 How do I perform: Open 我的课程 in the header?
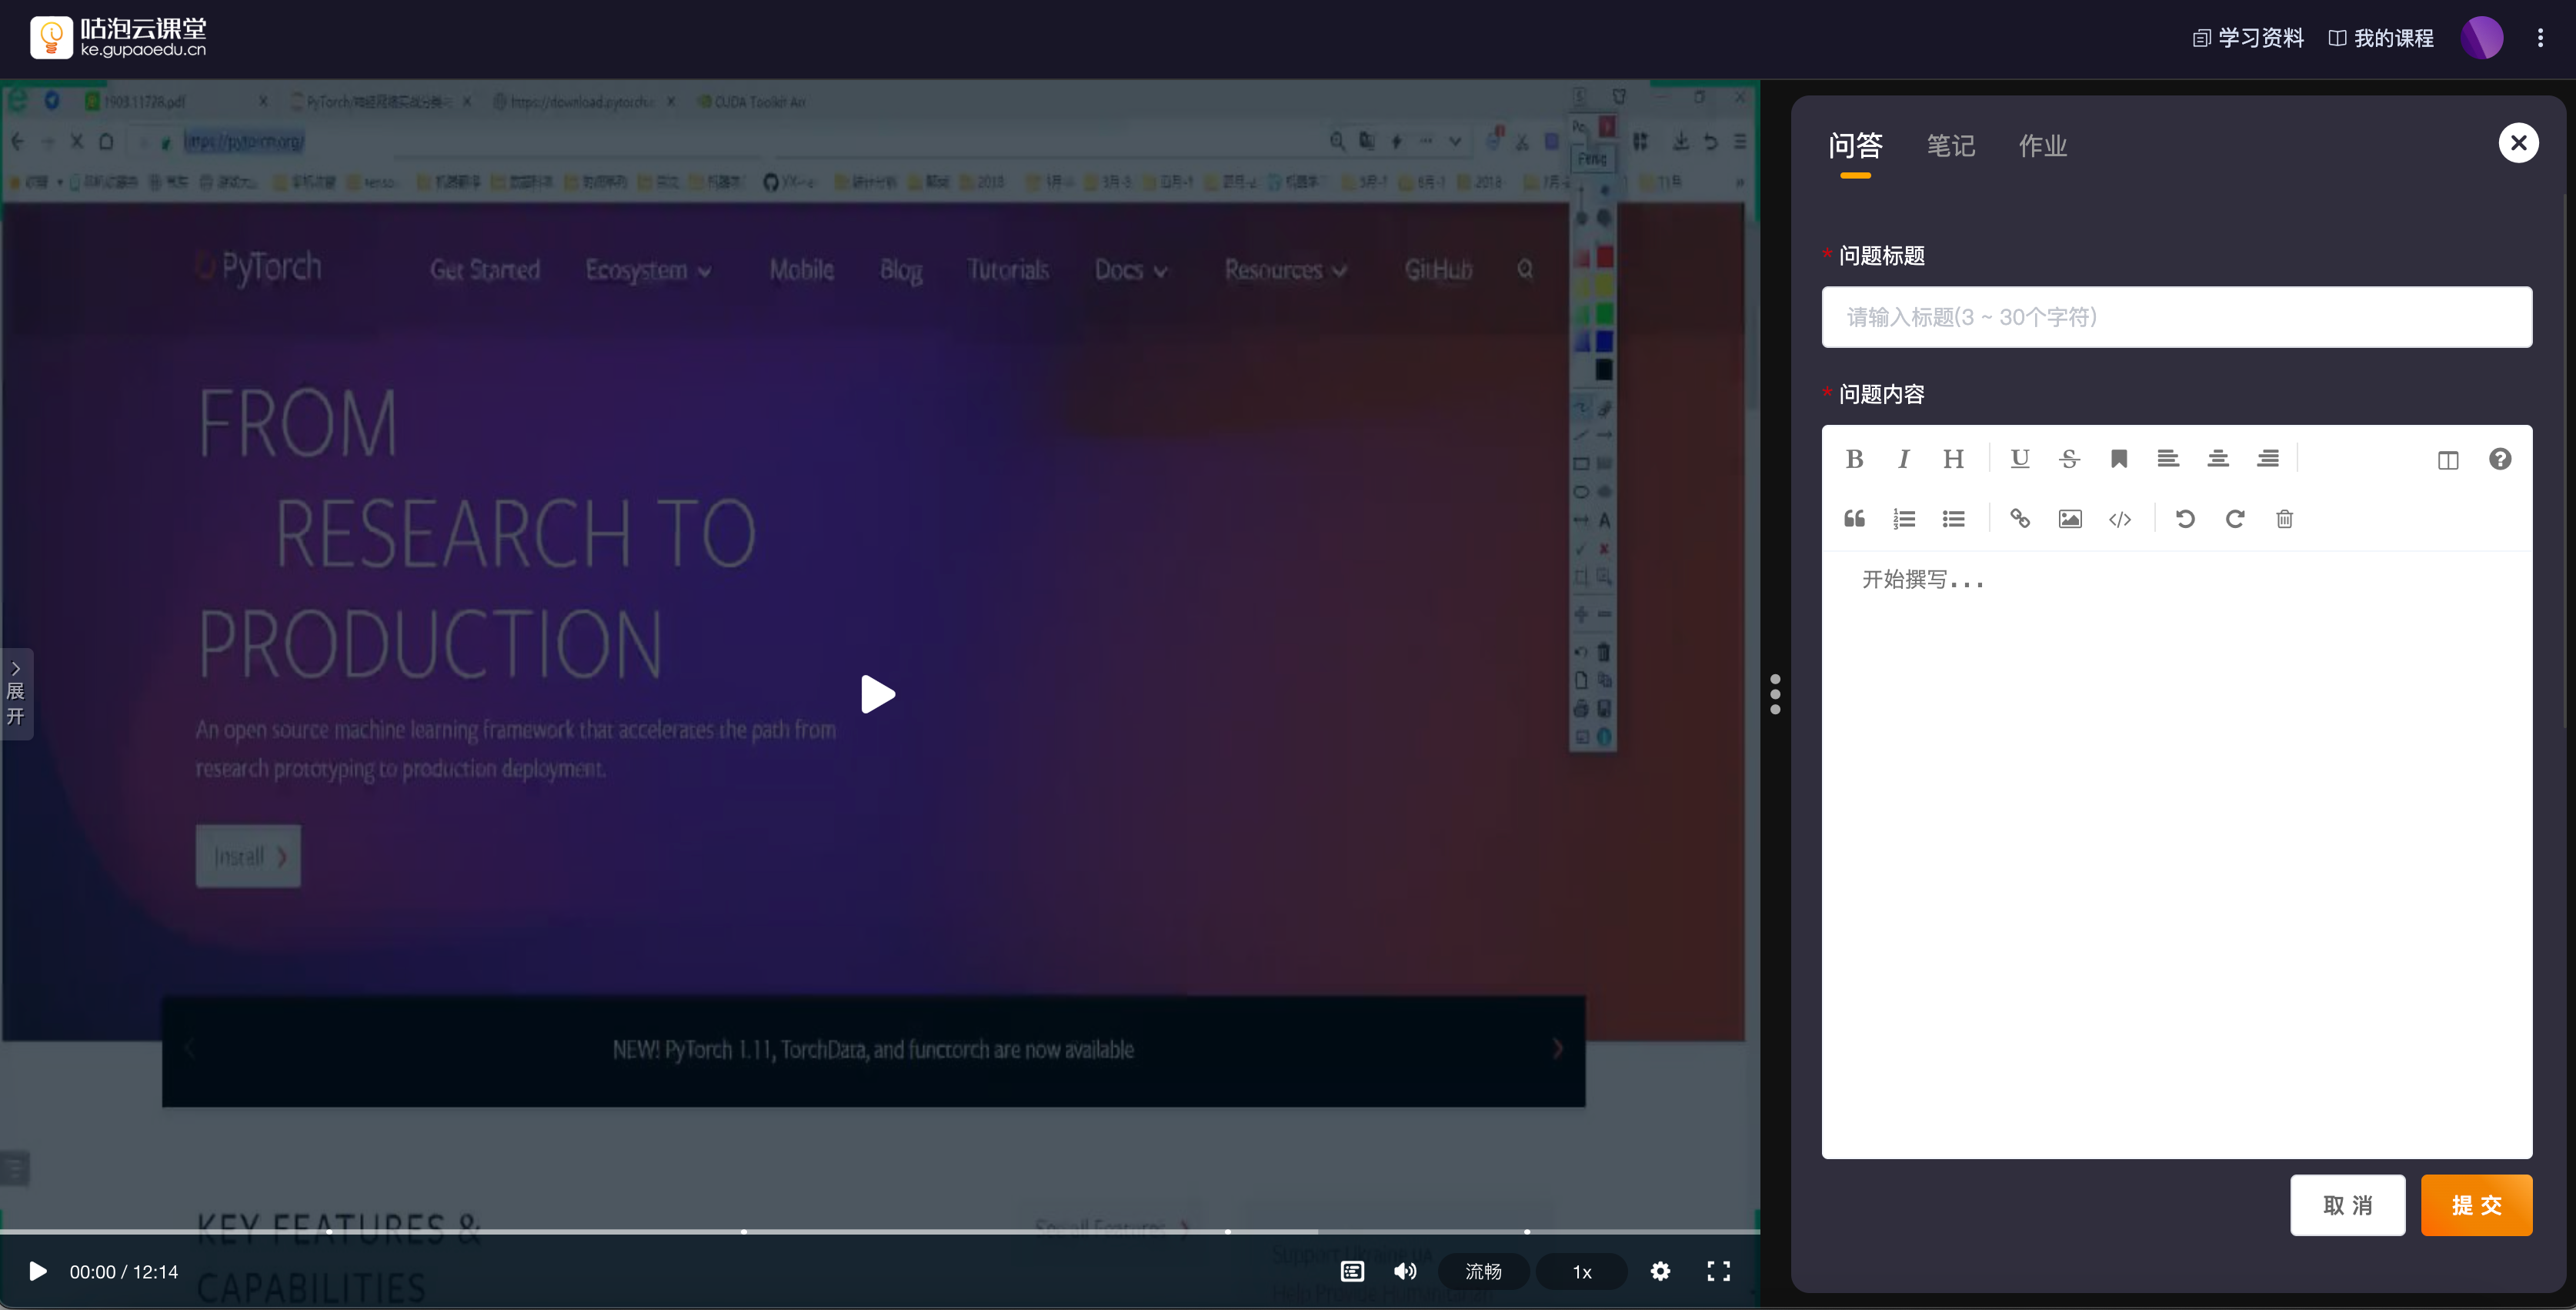coord(2381,38)
